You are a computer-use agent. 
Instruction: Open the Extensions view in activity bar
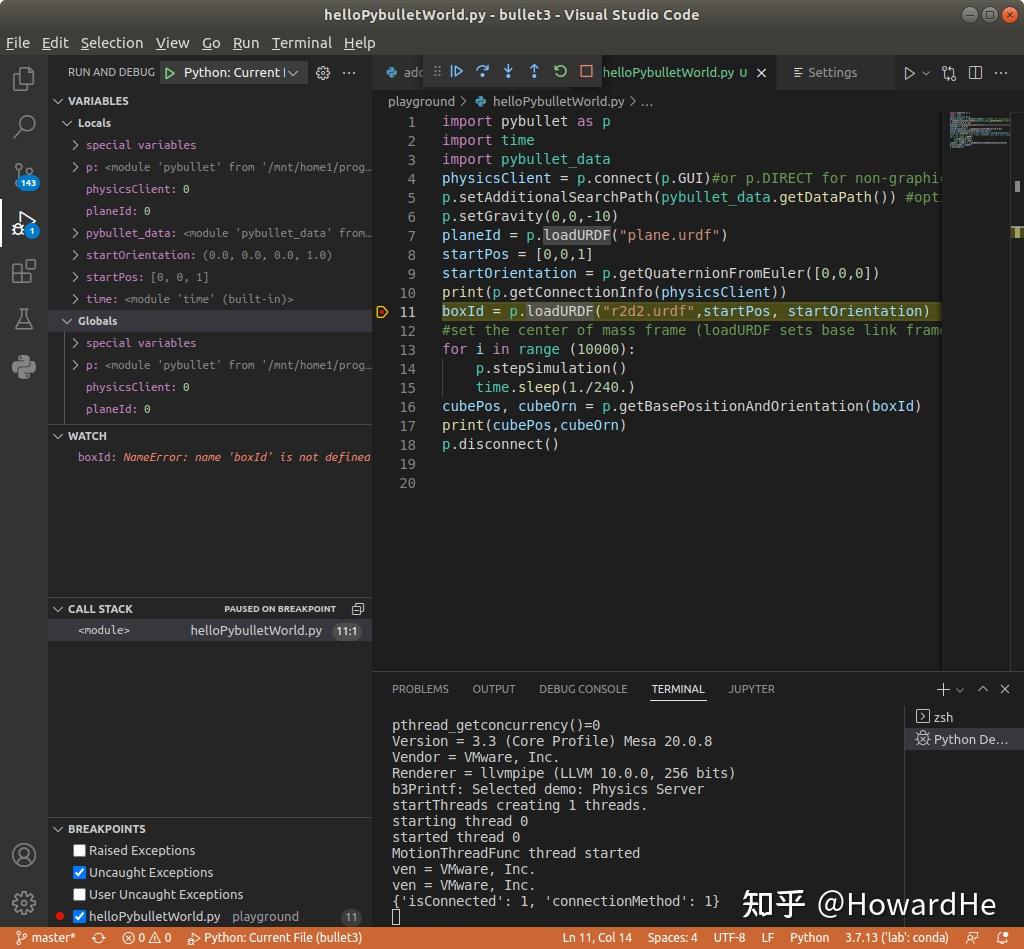point(24,271)
